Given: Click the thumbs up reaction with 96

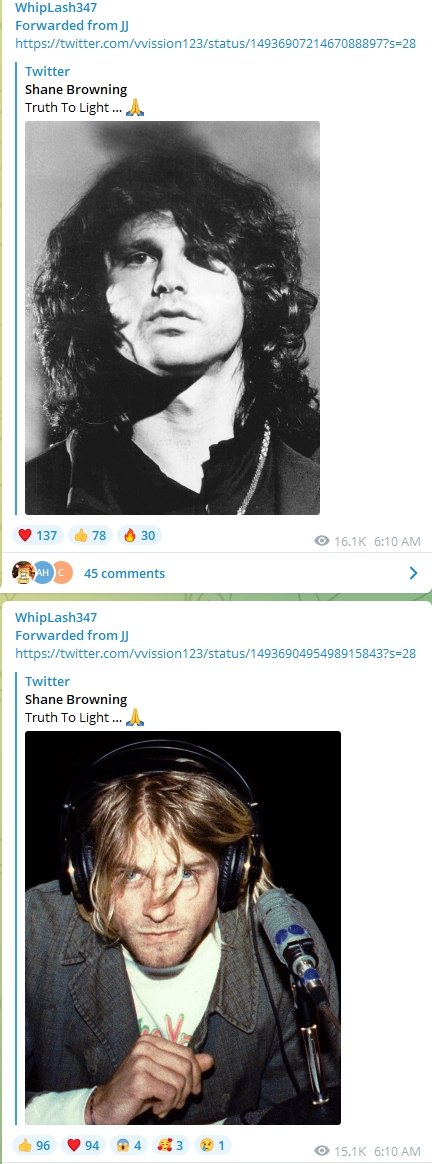Looking at the screenshot, I should (33, 1145).
